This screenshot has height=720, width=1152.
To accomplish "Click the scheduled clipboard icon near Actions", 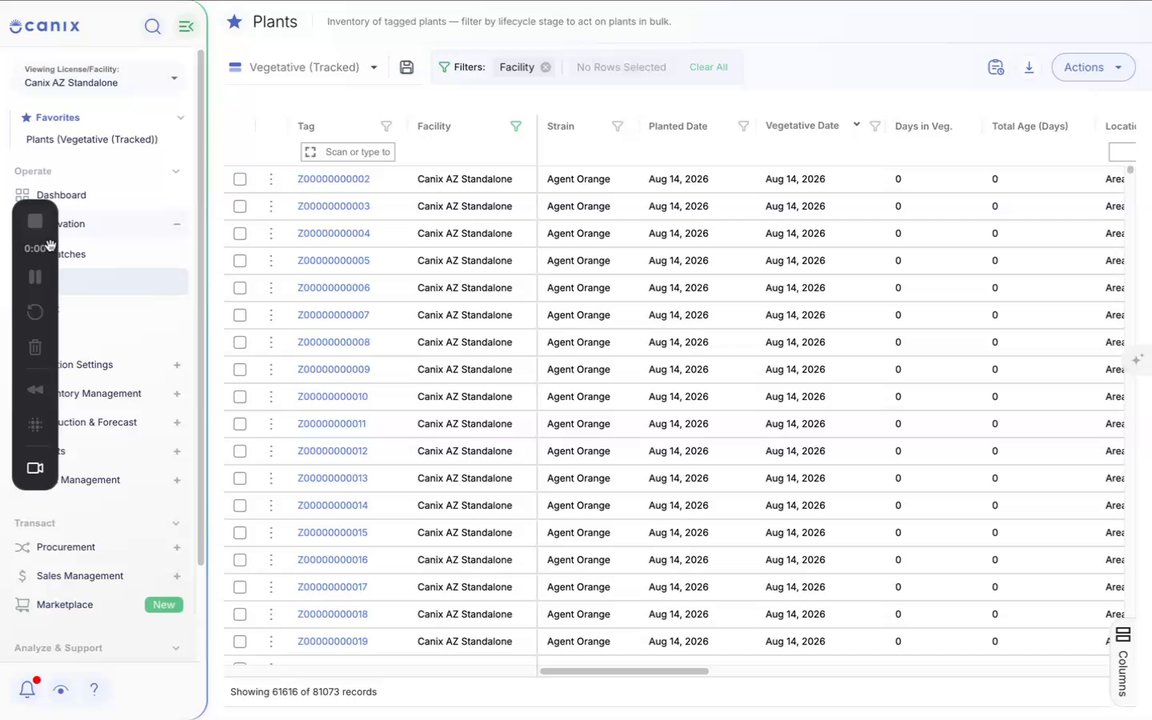I will click(996, 67).
